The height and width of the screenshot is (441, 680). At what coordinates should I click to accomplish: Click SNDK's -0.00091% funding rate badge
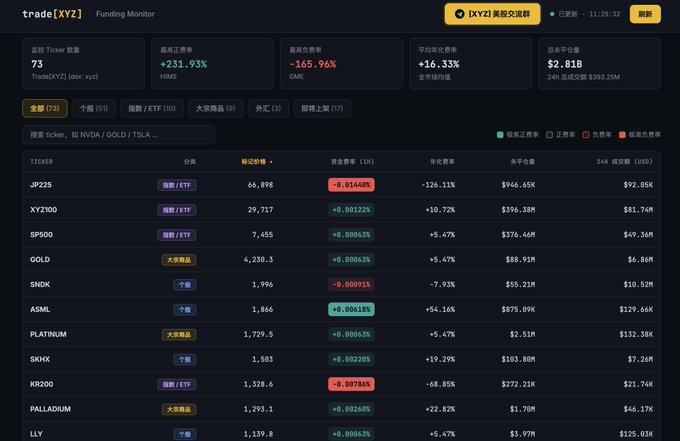tap(351, 284)
